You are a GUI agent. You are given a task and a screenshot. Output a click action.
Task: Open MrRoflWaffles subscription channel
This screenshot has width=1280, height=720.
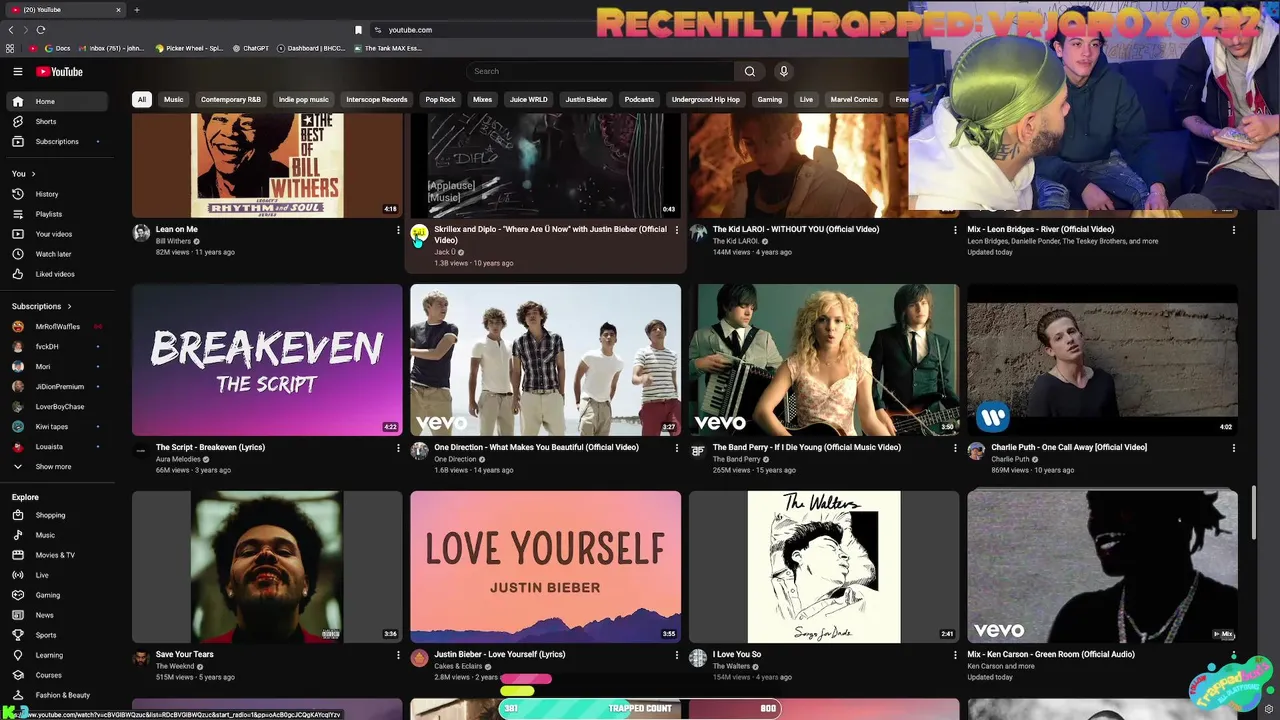coord(56,326)
